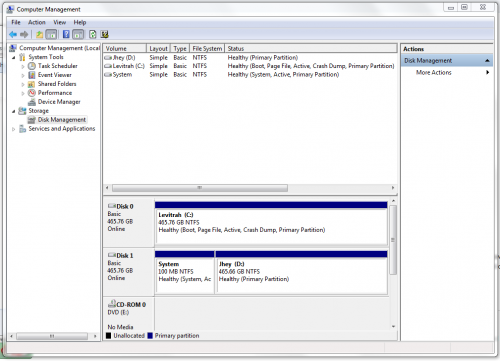The width and height of the screenshot is (500, 361).
Task: Click the CD-ROM 0 drive icon
Action: point(112,304)
